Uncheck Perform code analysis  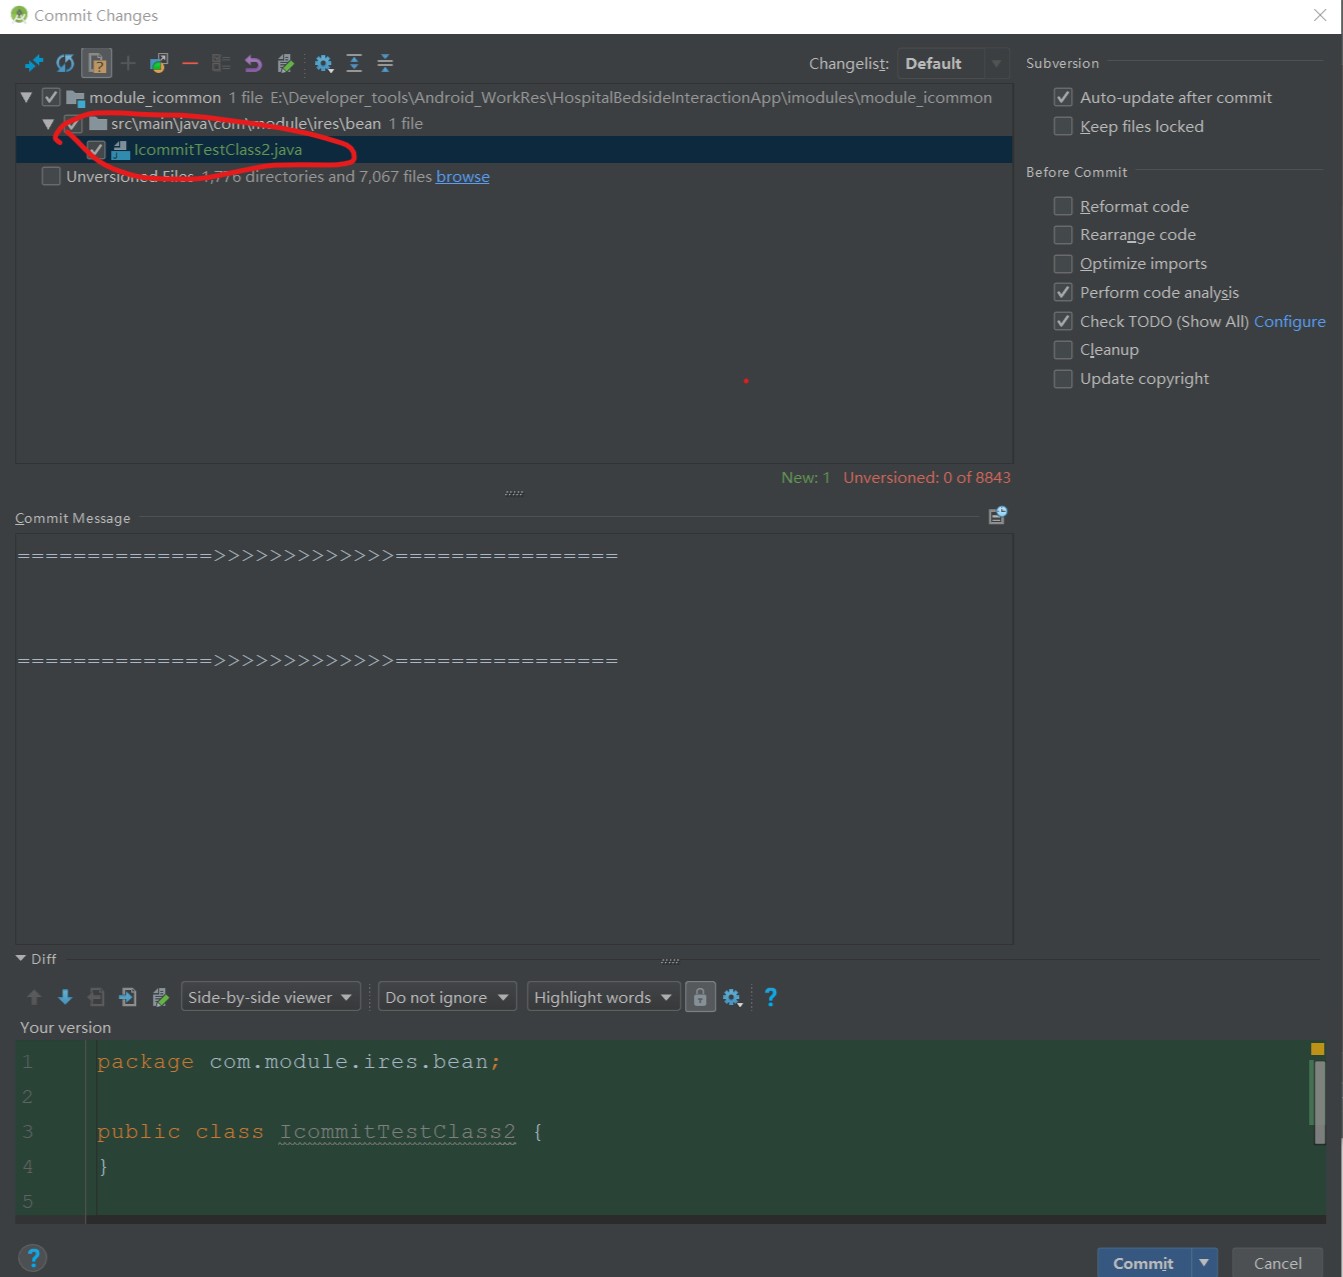click(1063, 292)
